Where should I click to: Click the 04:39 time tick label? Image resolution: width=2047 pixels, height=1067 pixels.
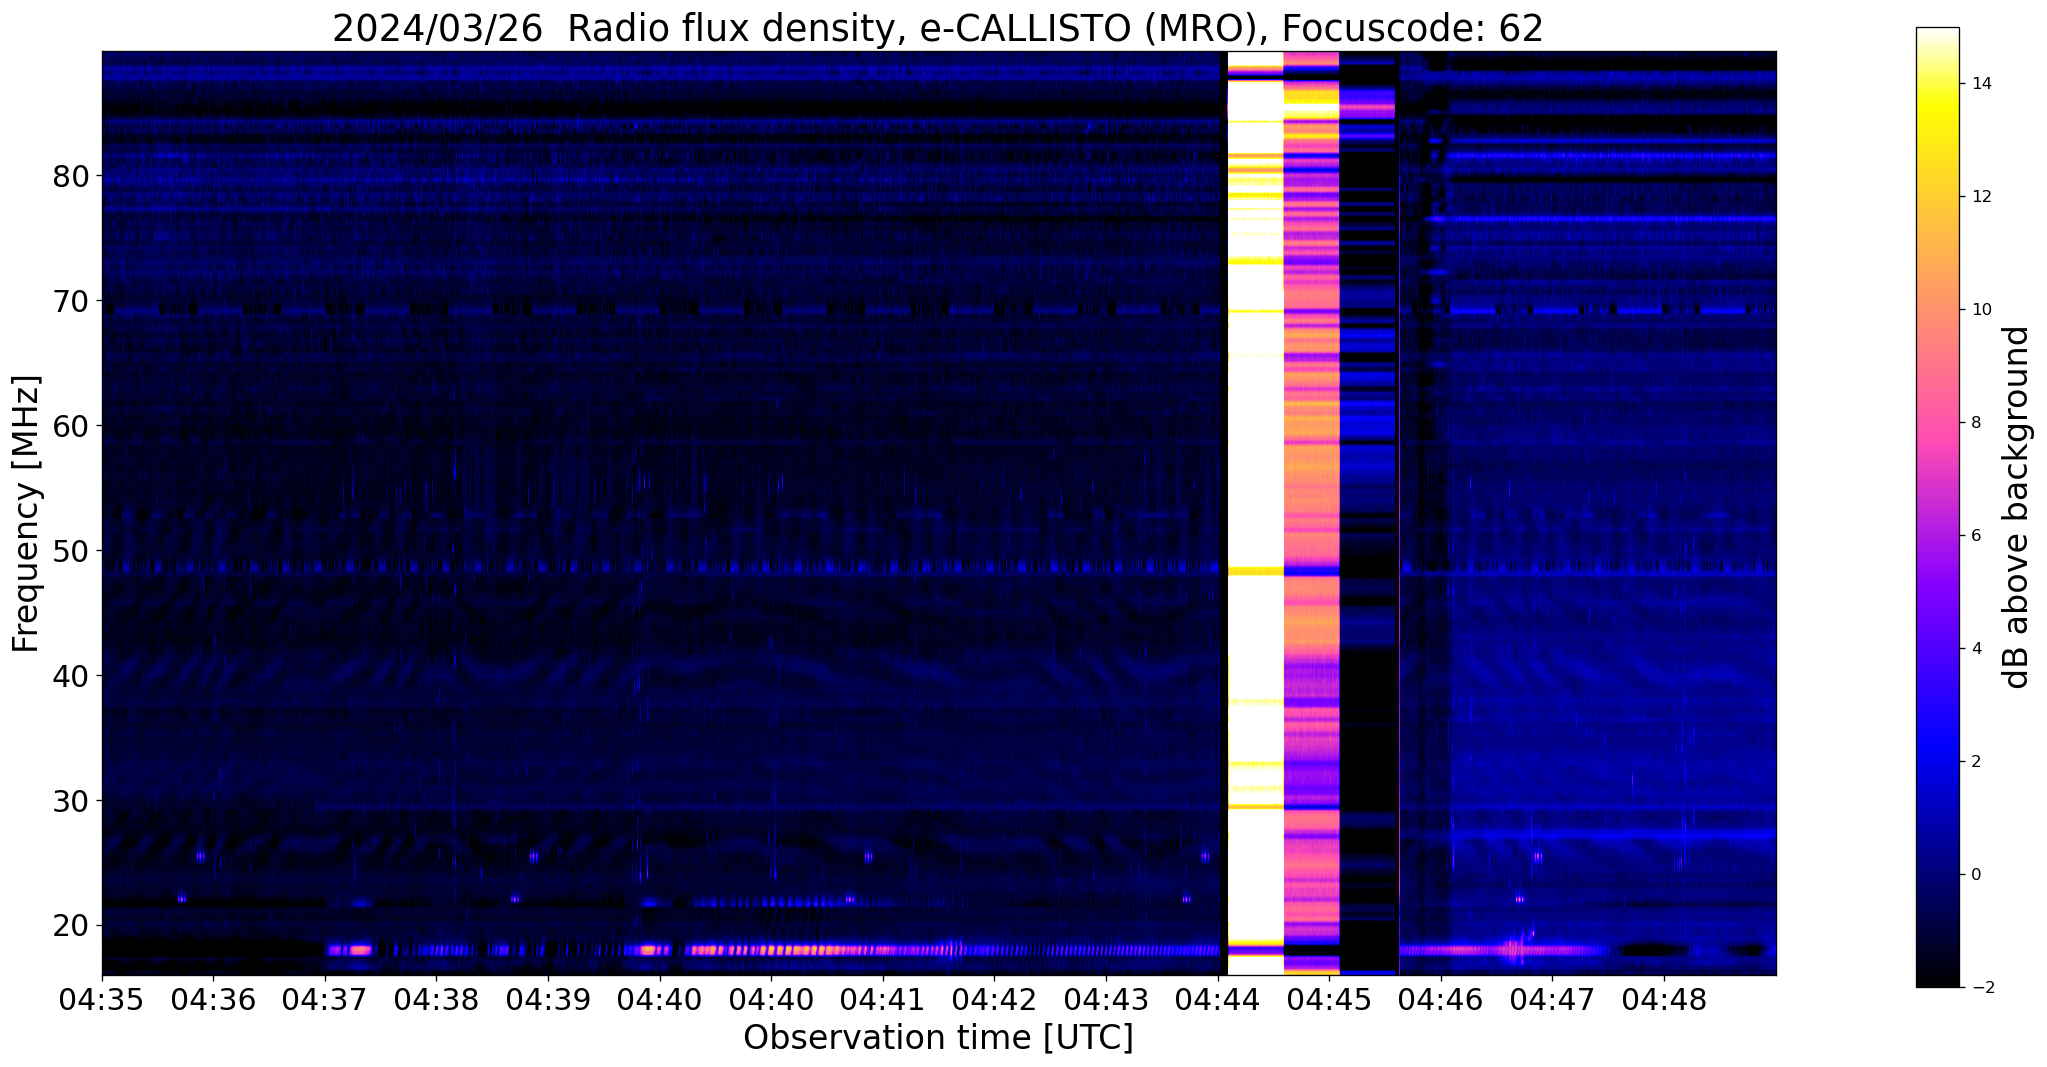click(x=548, y=999)
